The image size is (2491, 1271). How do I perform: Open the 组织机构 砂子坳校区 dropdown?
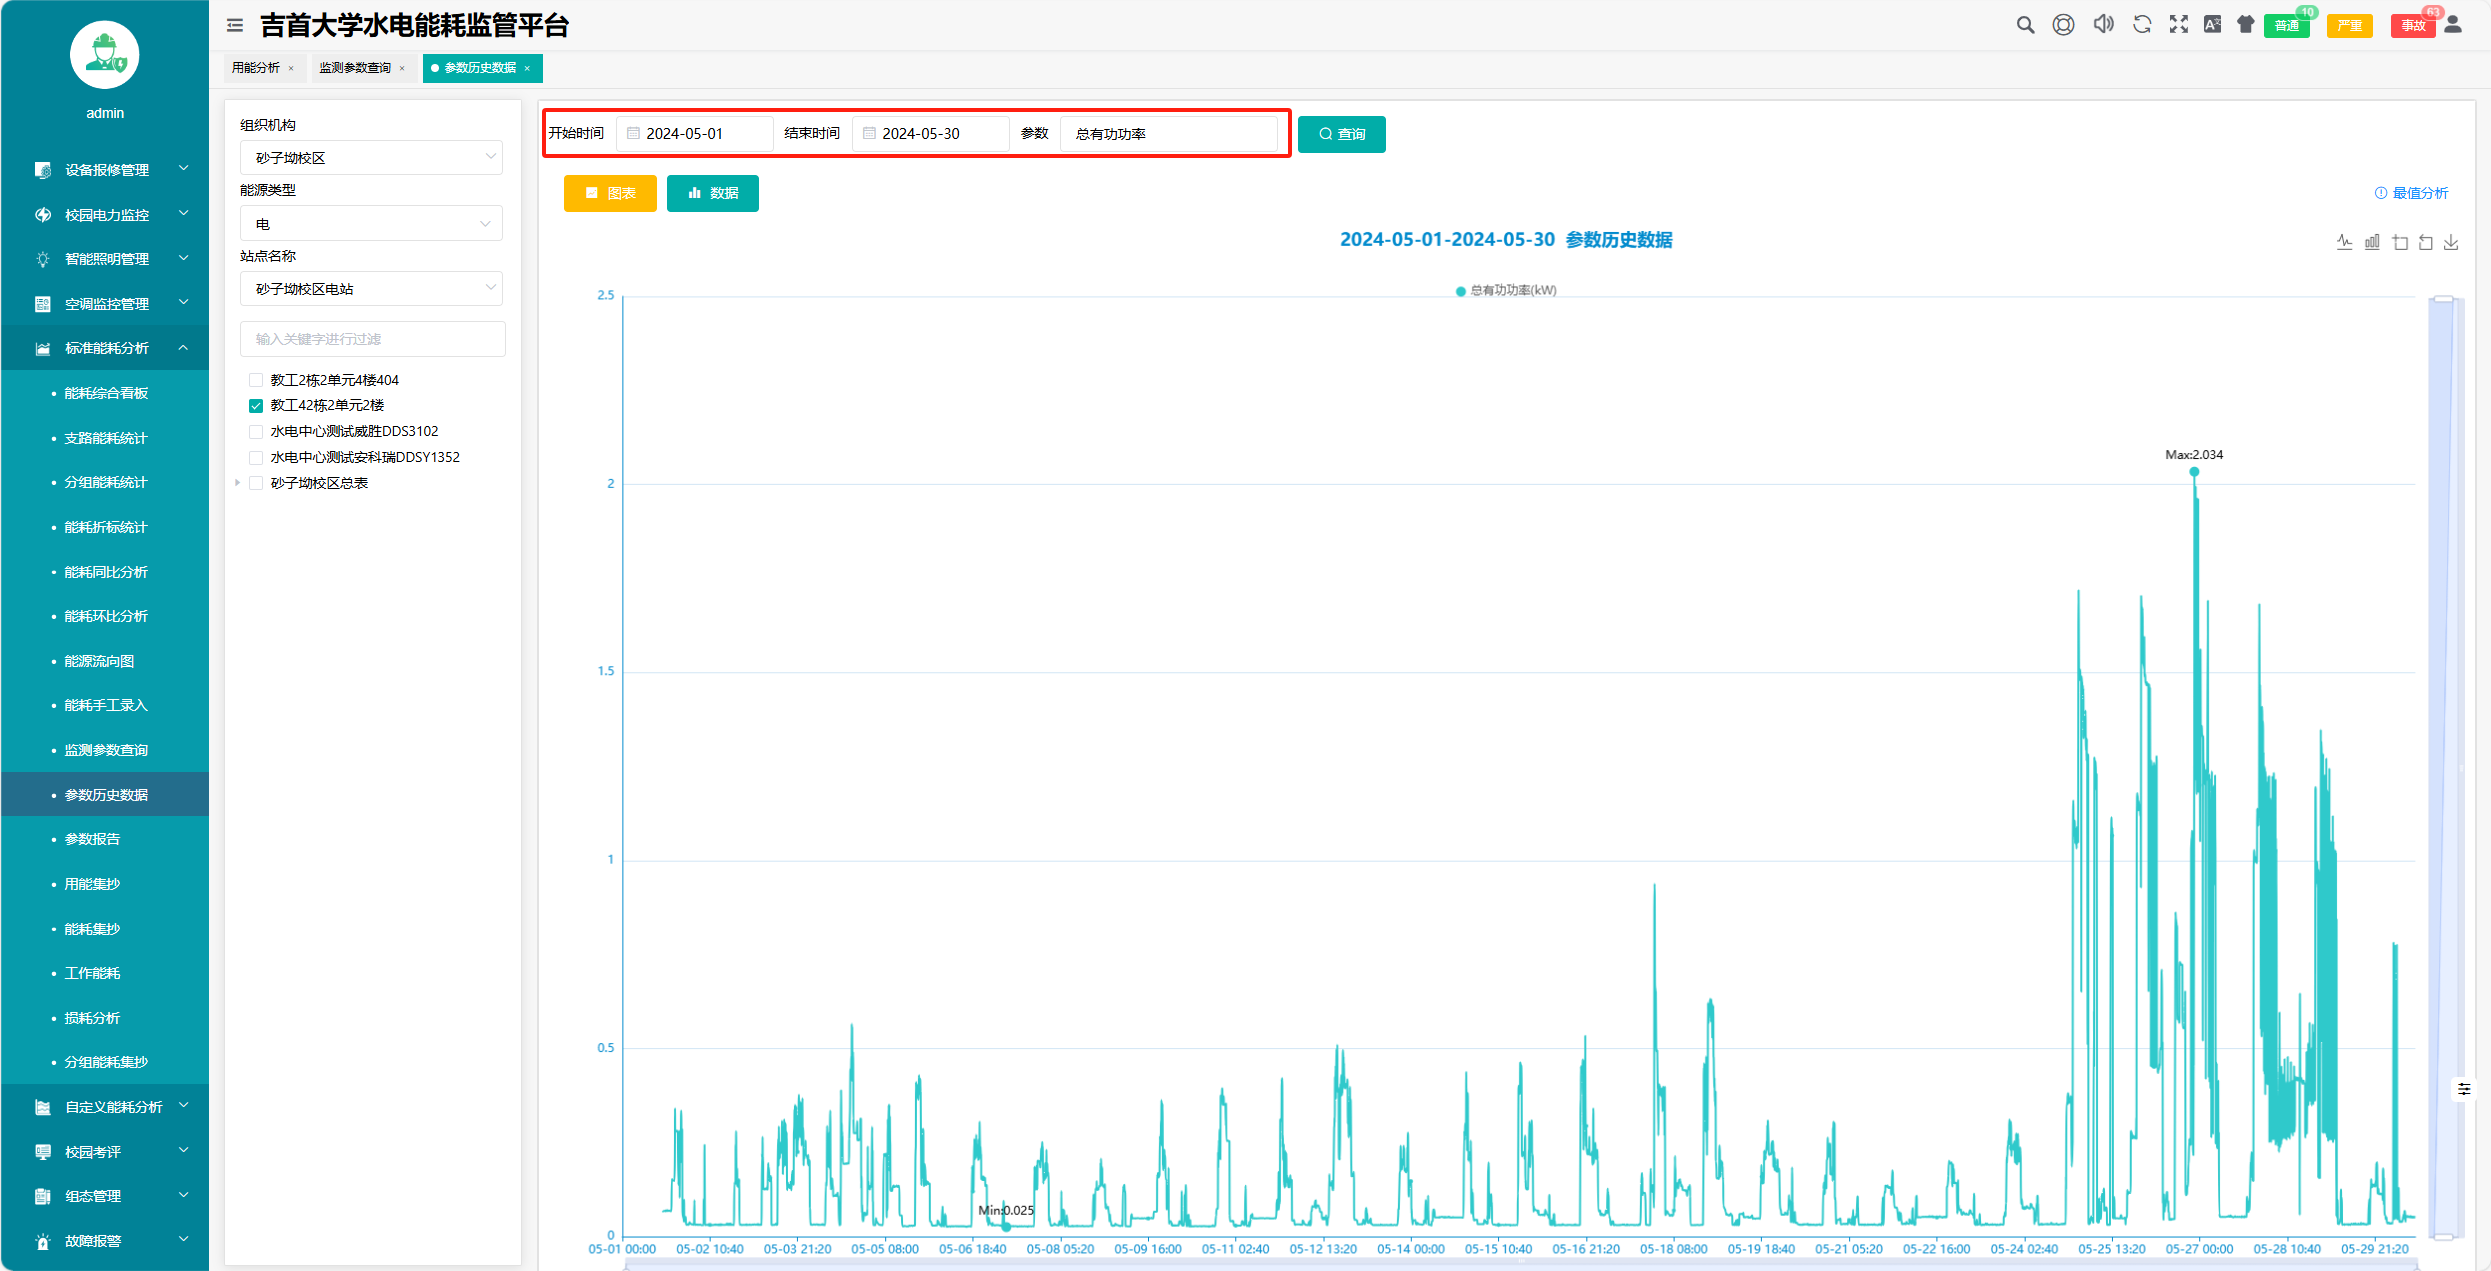coord(371,158)
